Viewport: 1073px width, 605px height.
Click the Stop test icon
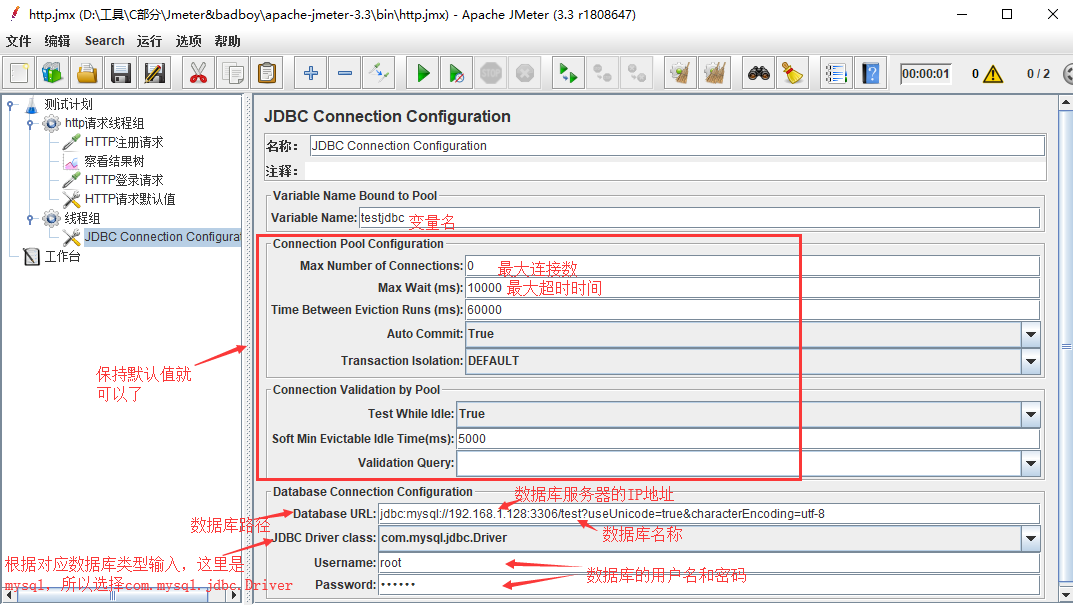tap(491, 73)
